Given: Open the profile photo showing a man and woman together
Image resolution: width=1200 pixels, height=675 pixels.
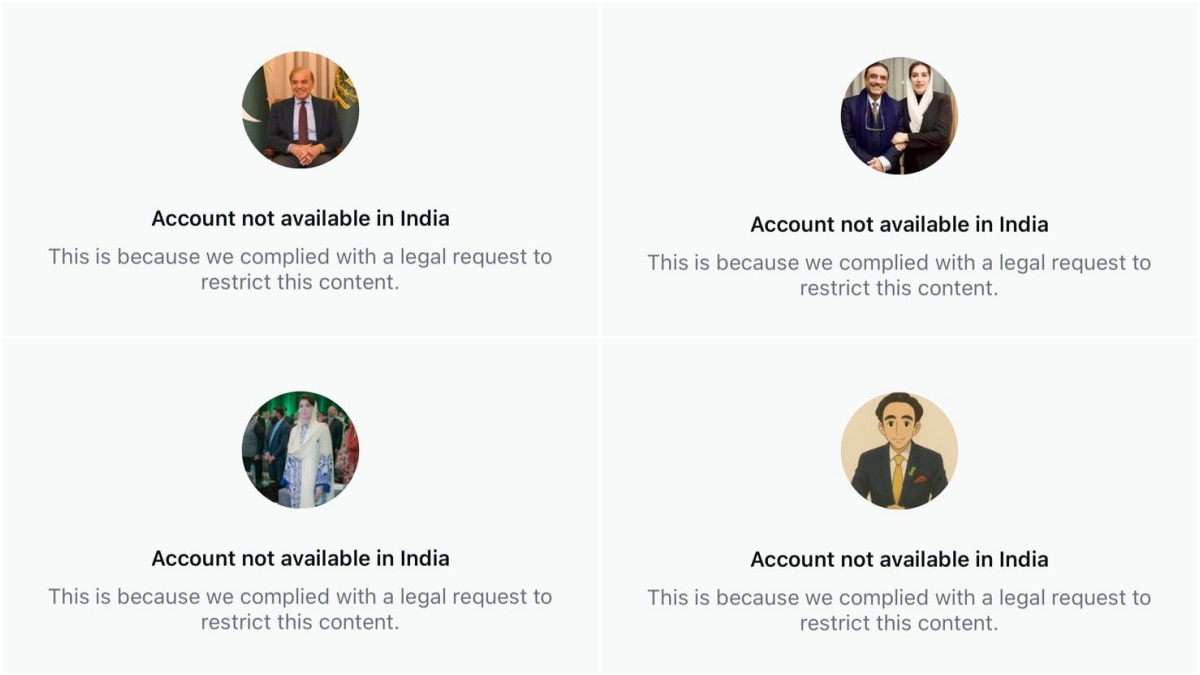Looking at the screenshot, I should (899, 116).
